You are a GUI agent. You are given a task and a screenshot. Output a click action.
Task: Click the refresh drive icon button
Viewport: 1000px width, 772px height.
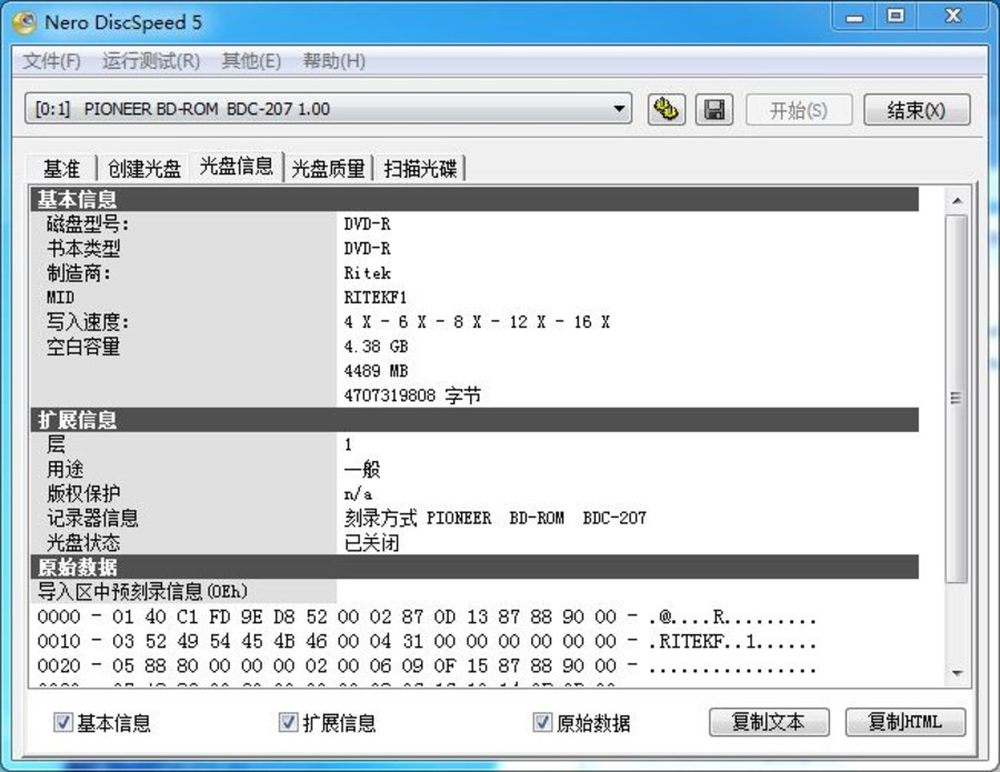click(x=666, y=110)
